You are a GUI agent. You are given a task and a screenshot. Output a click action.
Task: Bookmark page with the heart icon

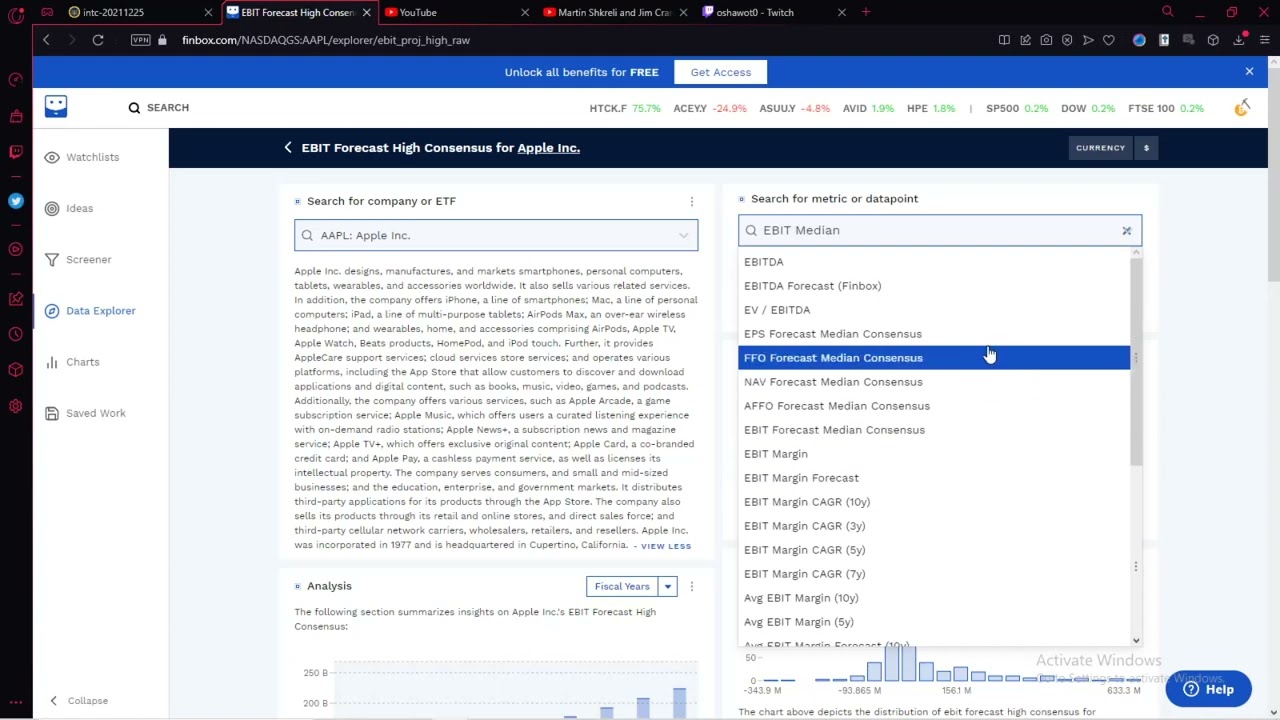pyautogui.click(x=1109, y=40)
